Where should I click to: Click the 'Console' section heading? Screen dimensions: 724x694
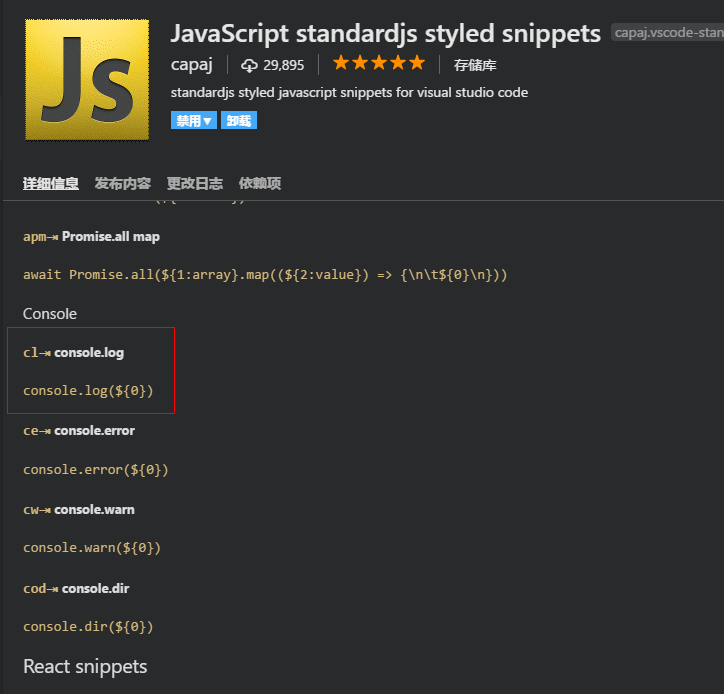(50, 314)
